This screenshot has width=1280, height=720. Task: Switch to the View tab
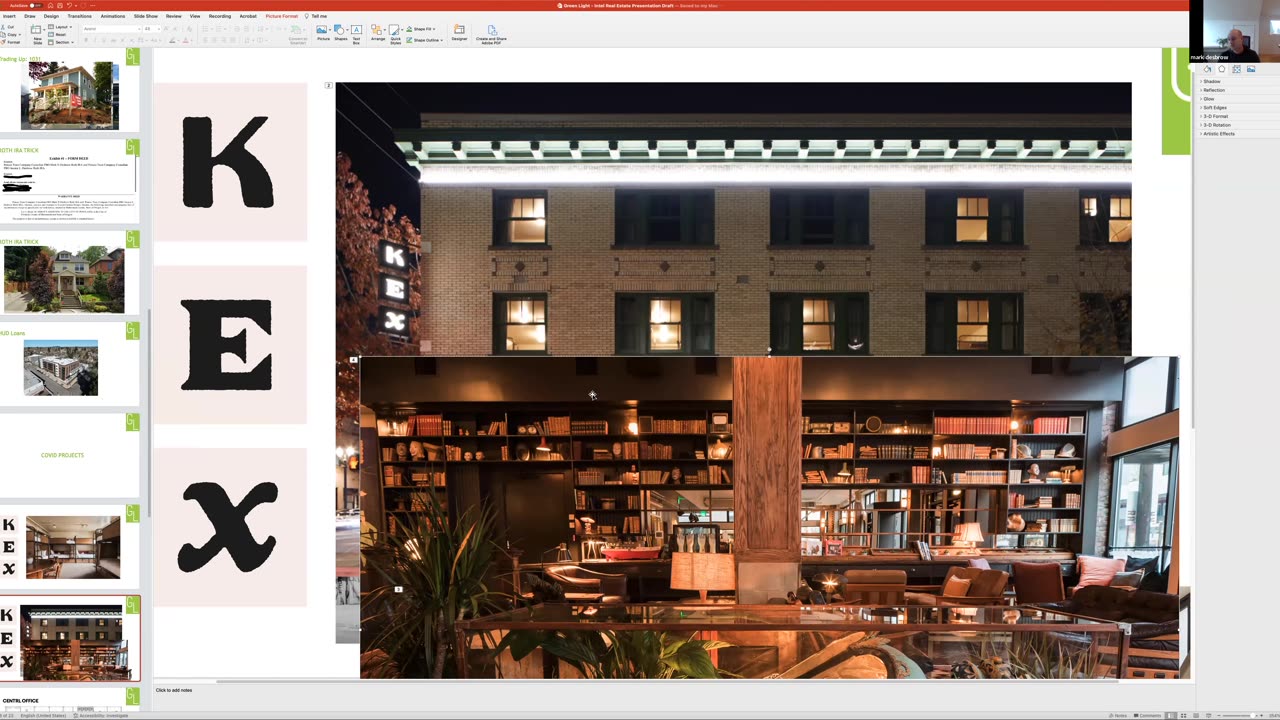(195, 16)
